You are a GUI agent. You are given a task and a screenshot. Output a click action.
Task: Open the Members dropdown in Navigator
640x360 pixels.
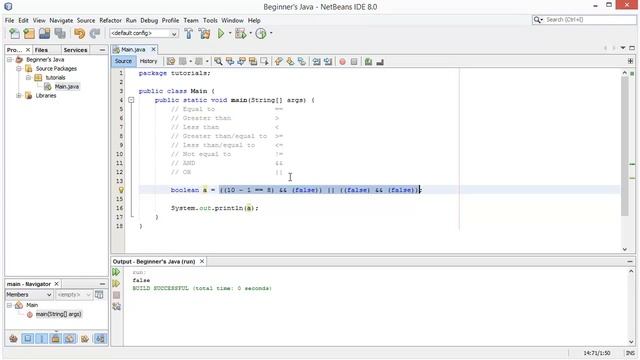click(x=29, y=295)
